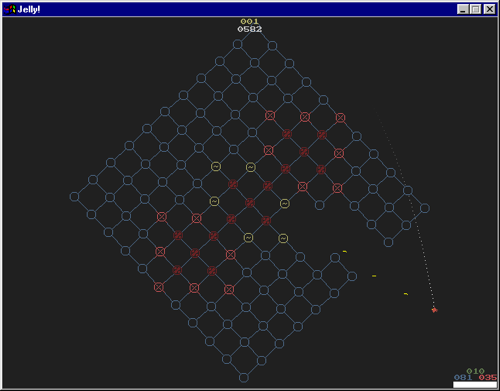The width and height of the screenshot is (500, 391).
Task: Click the Jelly! title bar app icon
Action: [9, 9]
